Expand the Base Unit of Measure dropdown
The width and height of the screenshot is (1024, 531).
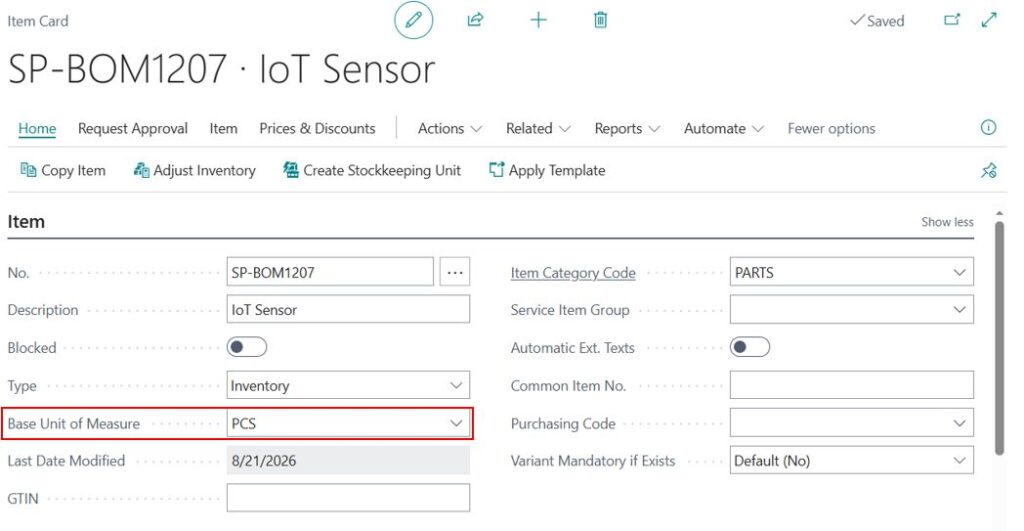(456, 423)
